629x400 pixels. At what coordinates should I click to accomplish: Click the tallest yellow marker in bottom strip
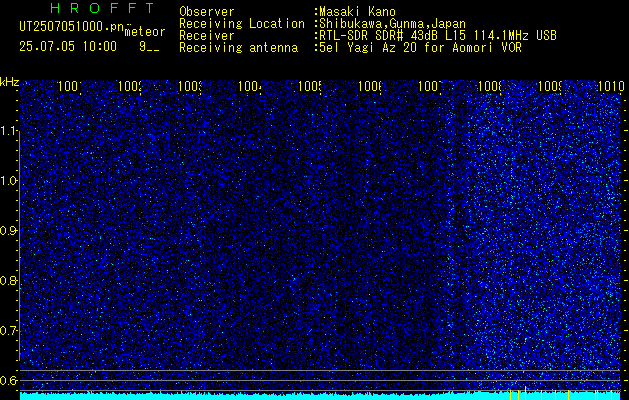526,393
